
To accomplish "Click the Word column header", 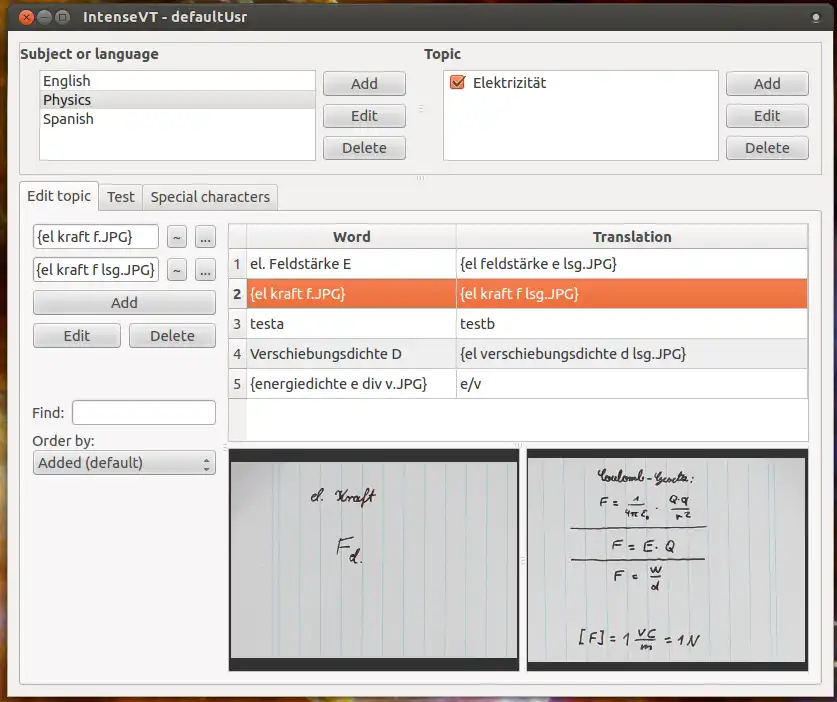I will click(x=351, y=236).
